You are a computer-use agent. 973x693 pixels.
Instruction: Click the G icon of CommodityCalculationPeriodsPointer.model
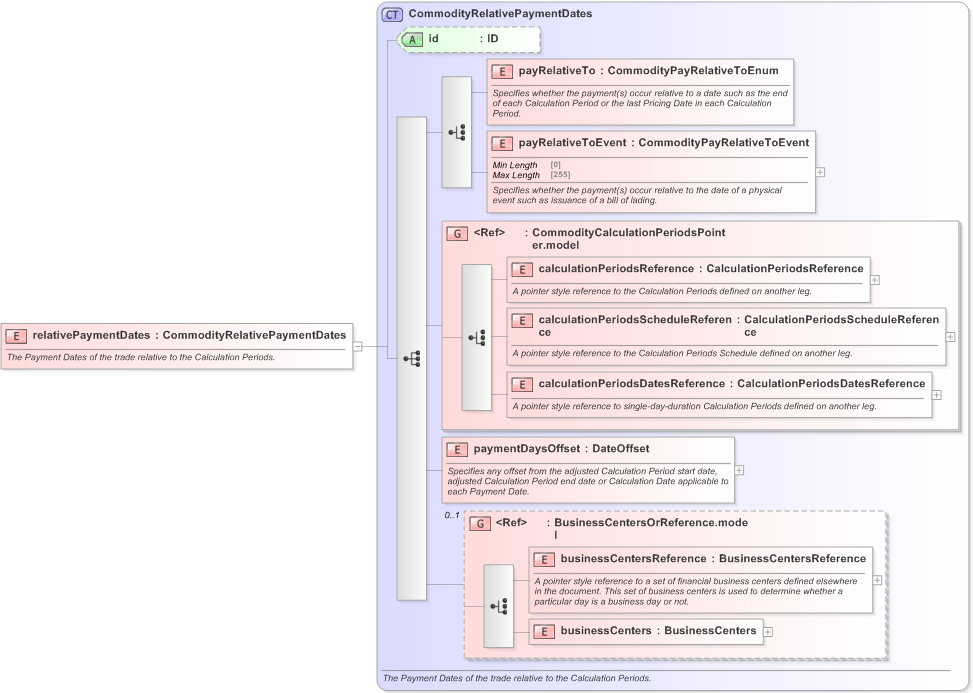coord(457,234)
